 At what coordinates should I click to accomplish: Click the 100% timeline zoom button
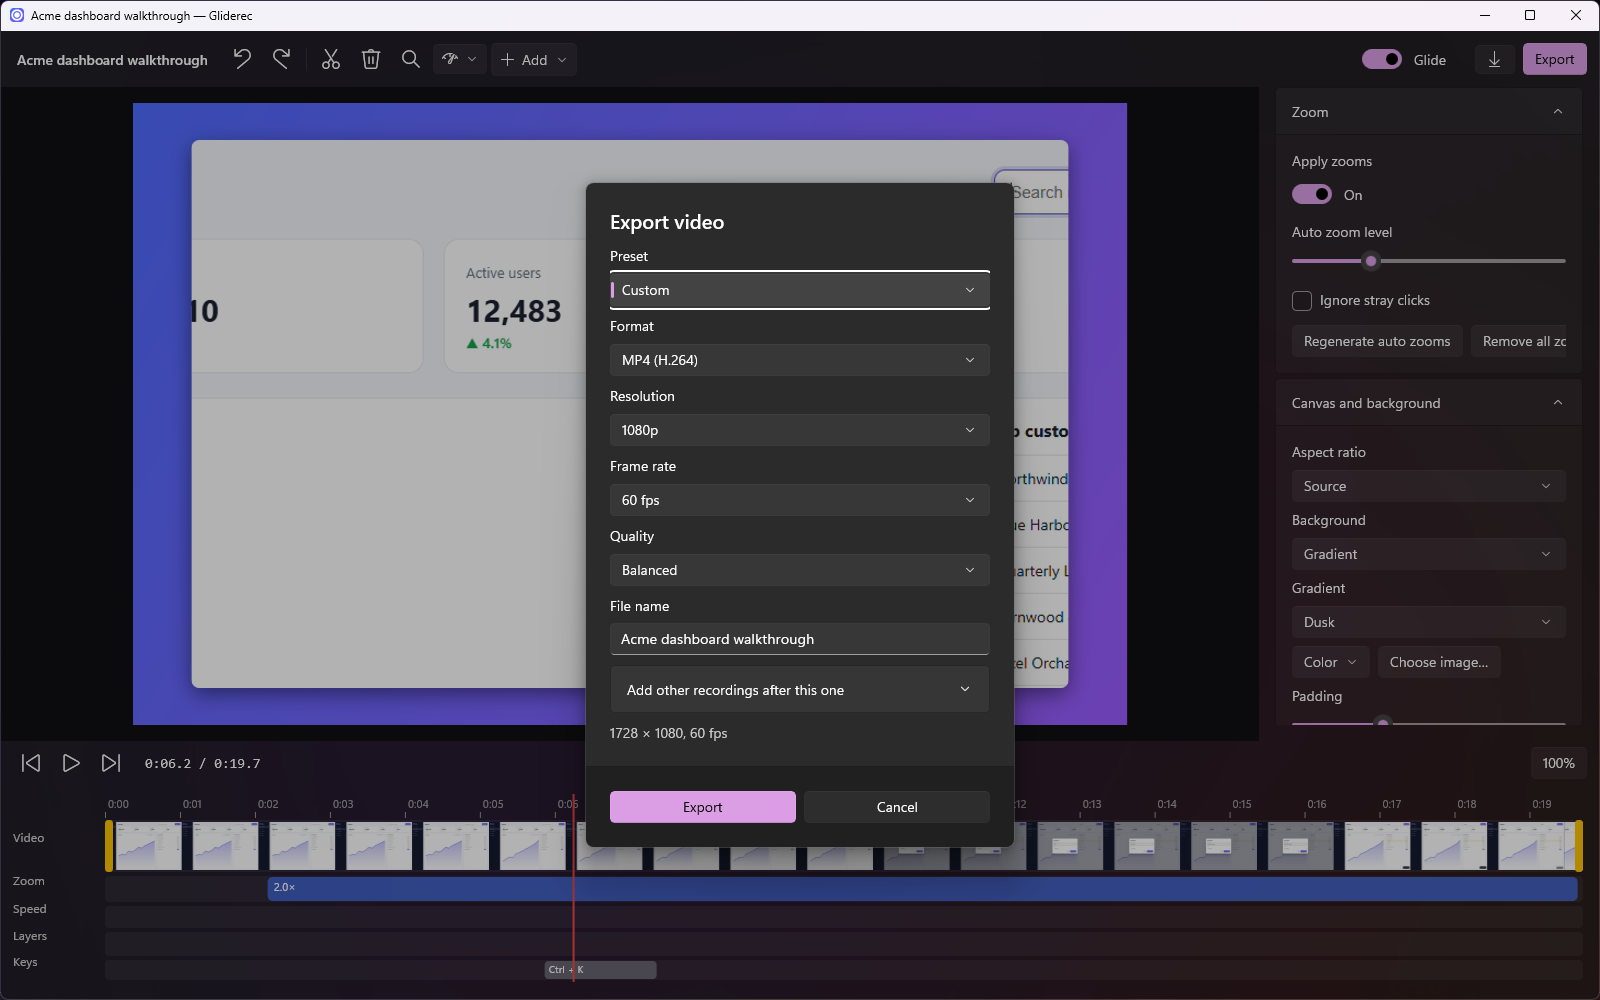(x=1558, y=763)
